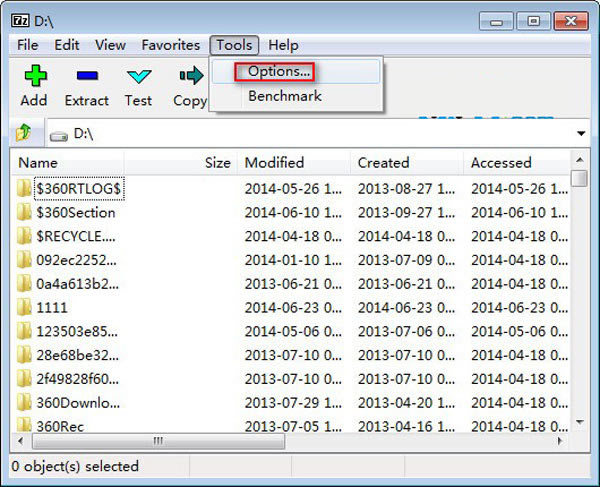The image size is (600, 487).
Task: Click the Copy arrow toolbar icon
Action: (x=190, y=76)
